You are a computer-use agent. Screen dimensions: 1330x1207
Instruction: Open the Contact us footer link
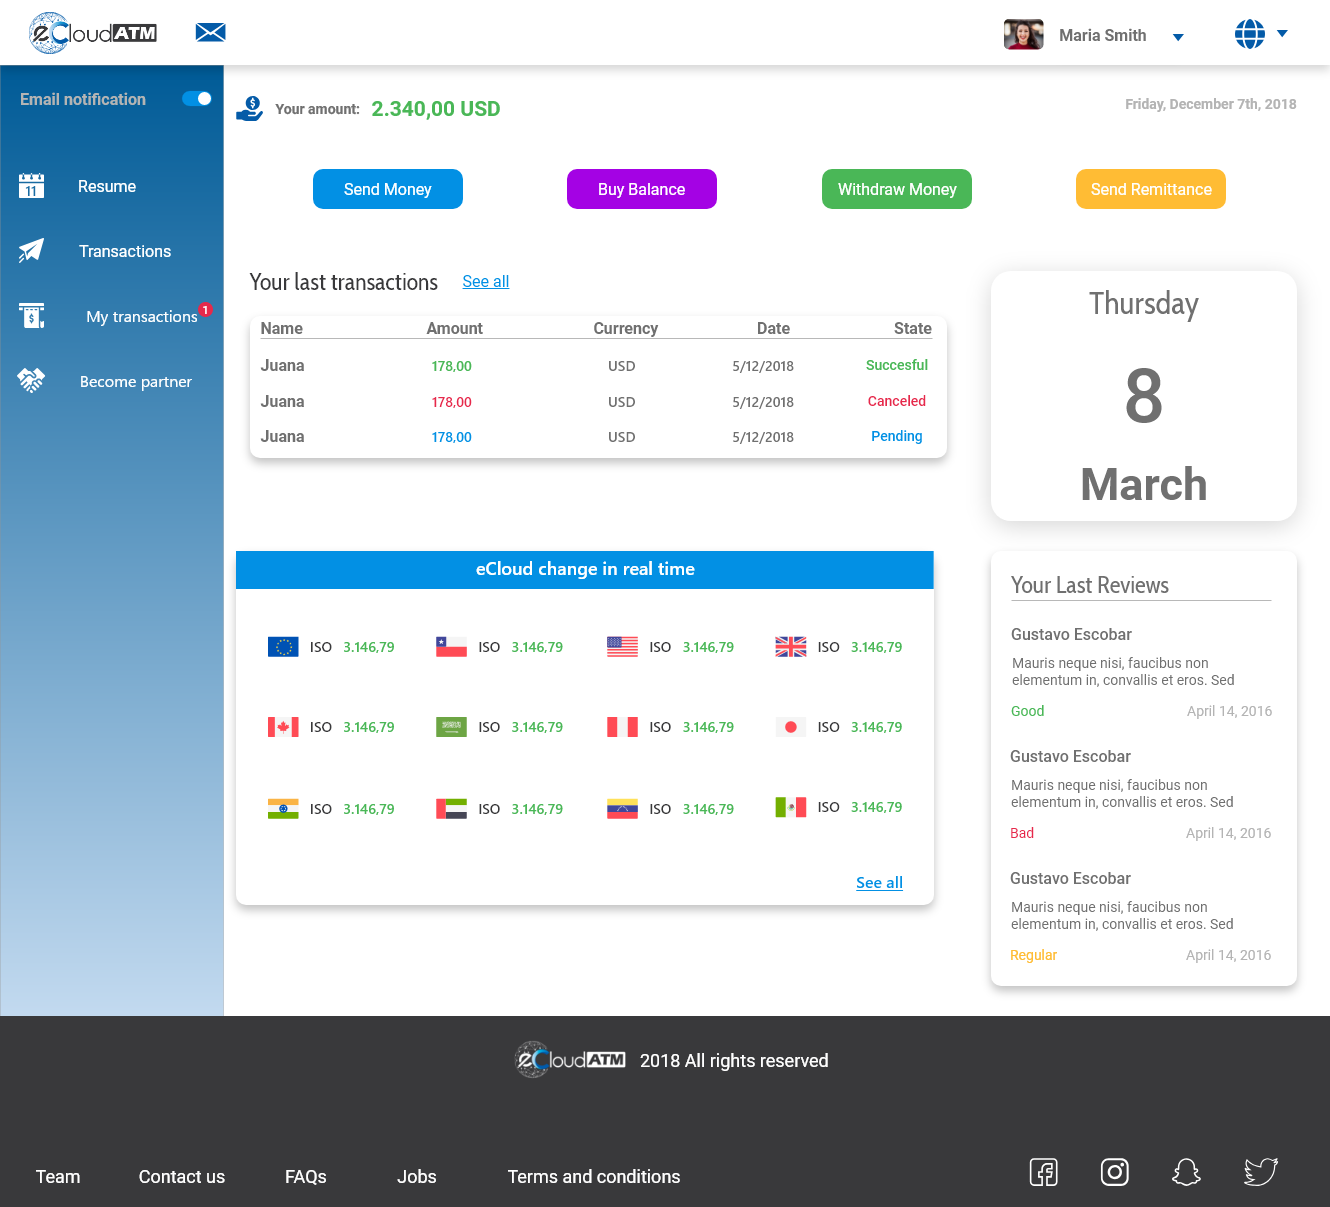182,1177
